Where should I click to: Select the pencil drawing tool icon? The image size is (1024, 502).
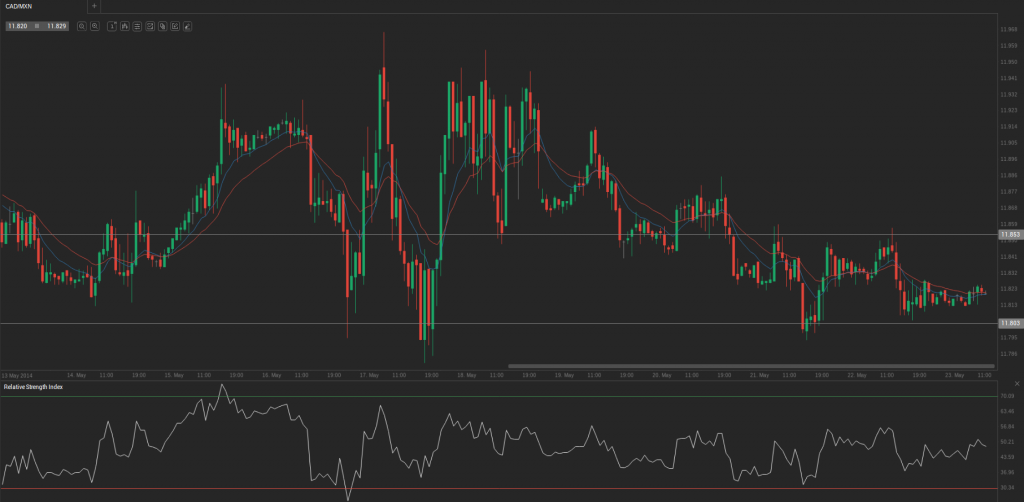tap(187, 26)
